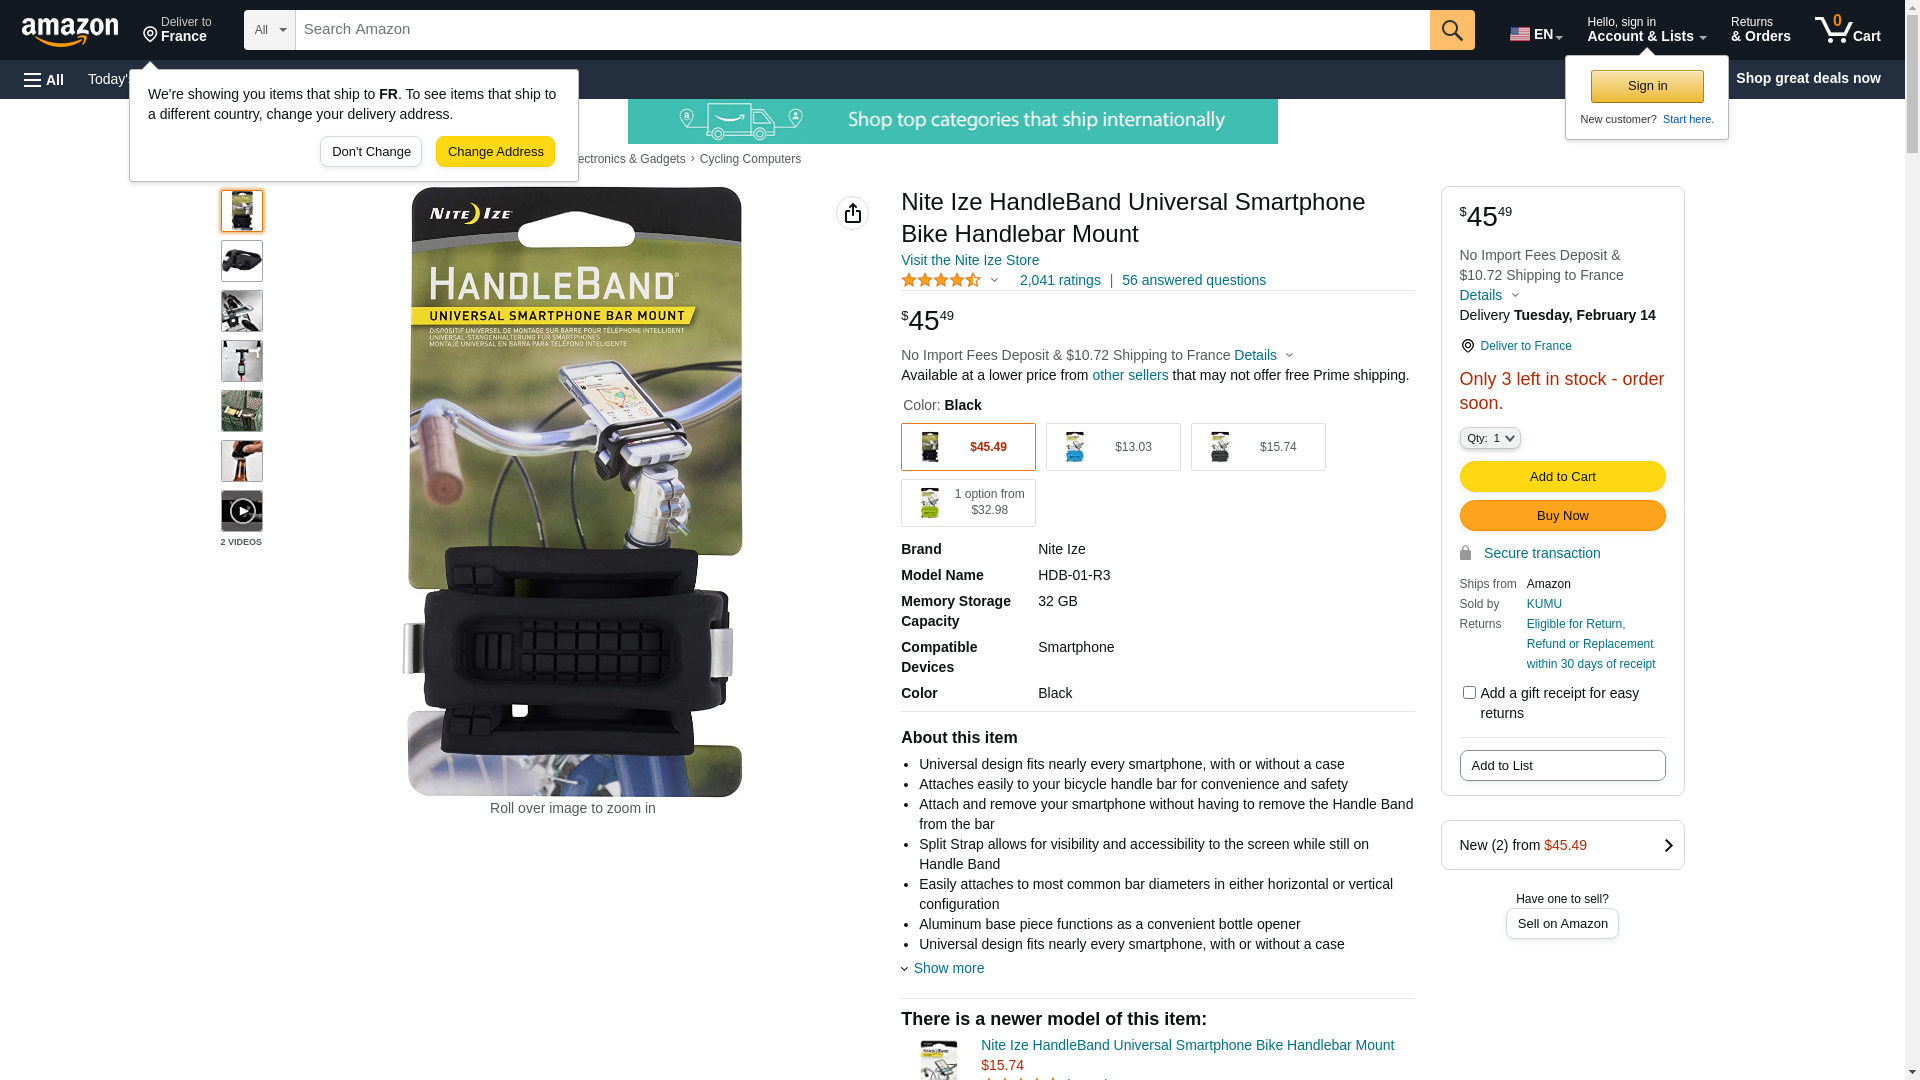This screenshot has width=1920, height=1080.
Task: Click the Change Address button
Action: coord(495,152)
